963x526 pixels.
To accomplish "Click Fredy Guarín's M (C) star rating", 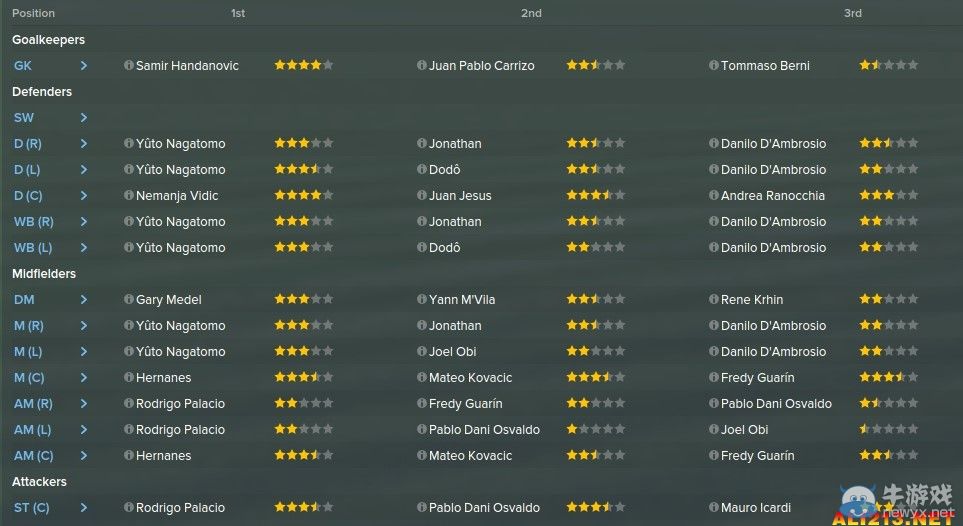I will pyautogui.click(x=889, y=377).
